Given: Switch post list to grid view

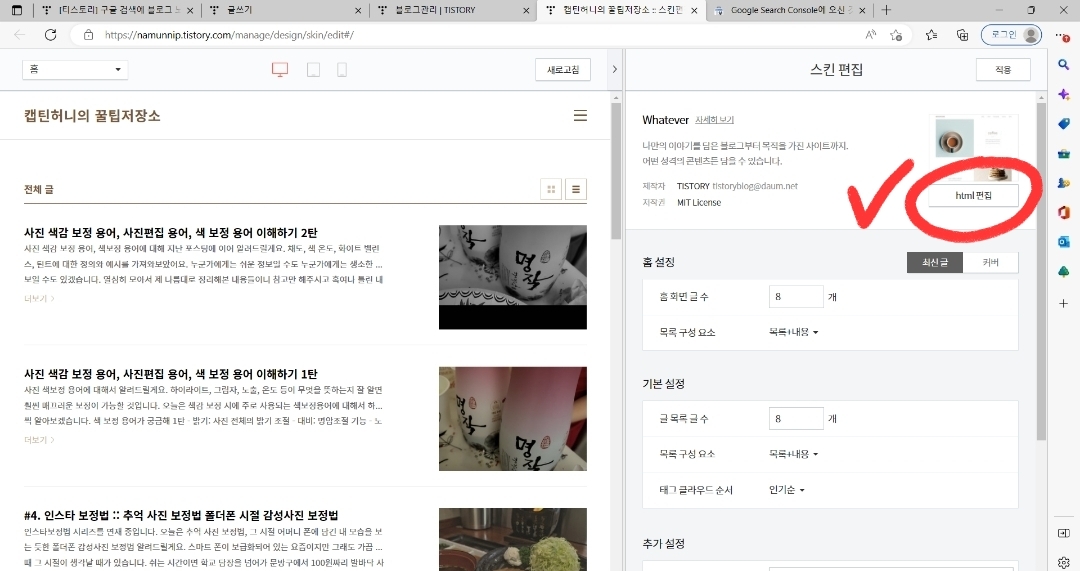Looking at the screenshot, I should coord(551,189).
